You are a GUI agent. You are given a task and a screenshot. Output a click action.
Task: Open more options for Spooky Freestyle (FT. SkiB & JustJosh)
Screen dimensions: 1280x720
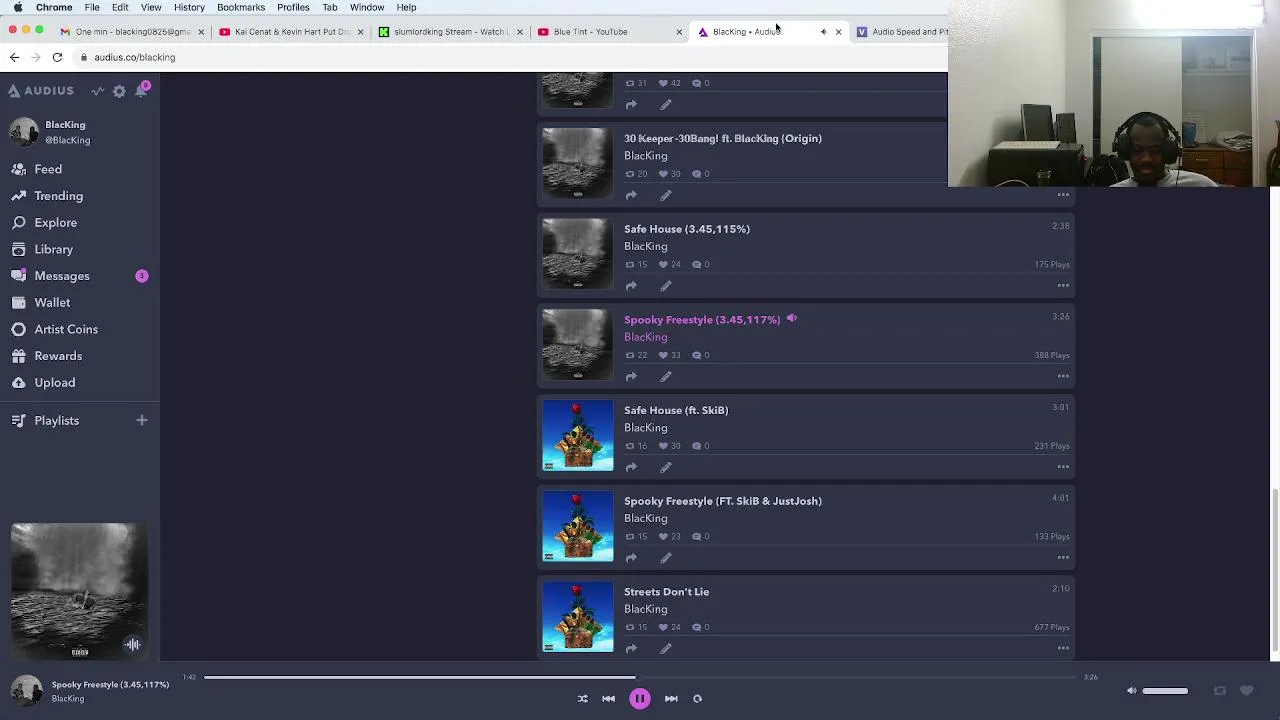(x=1063, y=558)
